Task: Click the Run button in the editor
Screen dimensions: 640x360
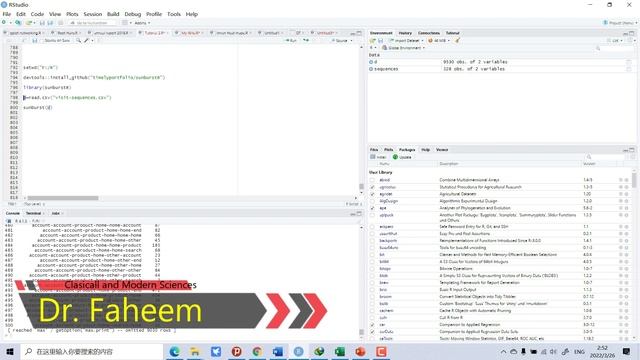Action: point(291,40)
